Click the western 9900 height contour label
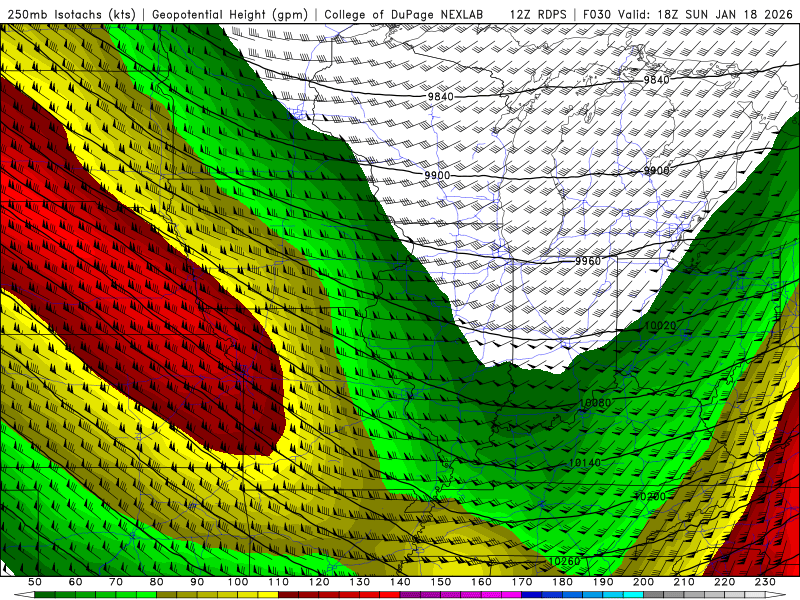 coord(437,175)
